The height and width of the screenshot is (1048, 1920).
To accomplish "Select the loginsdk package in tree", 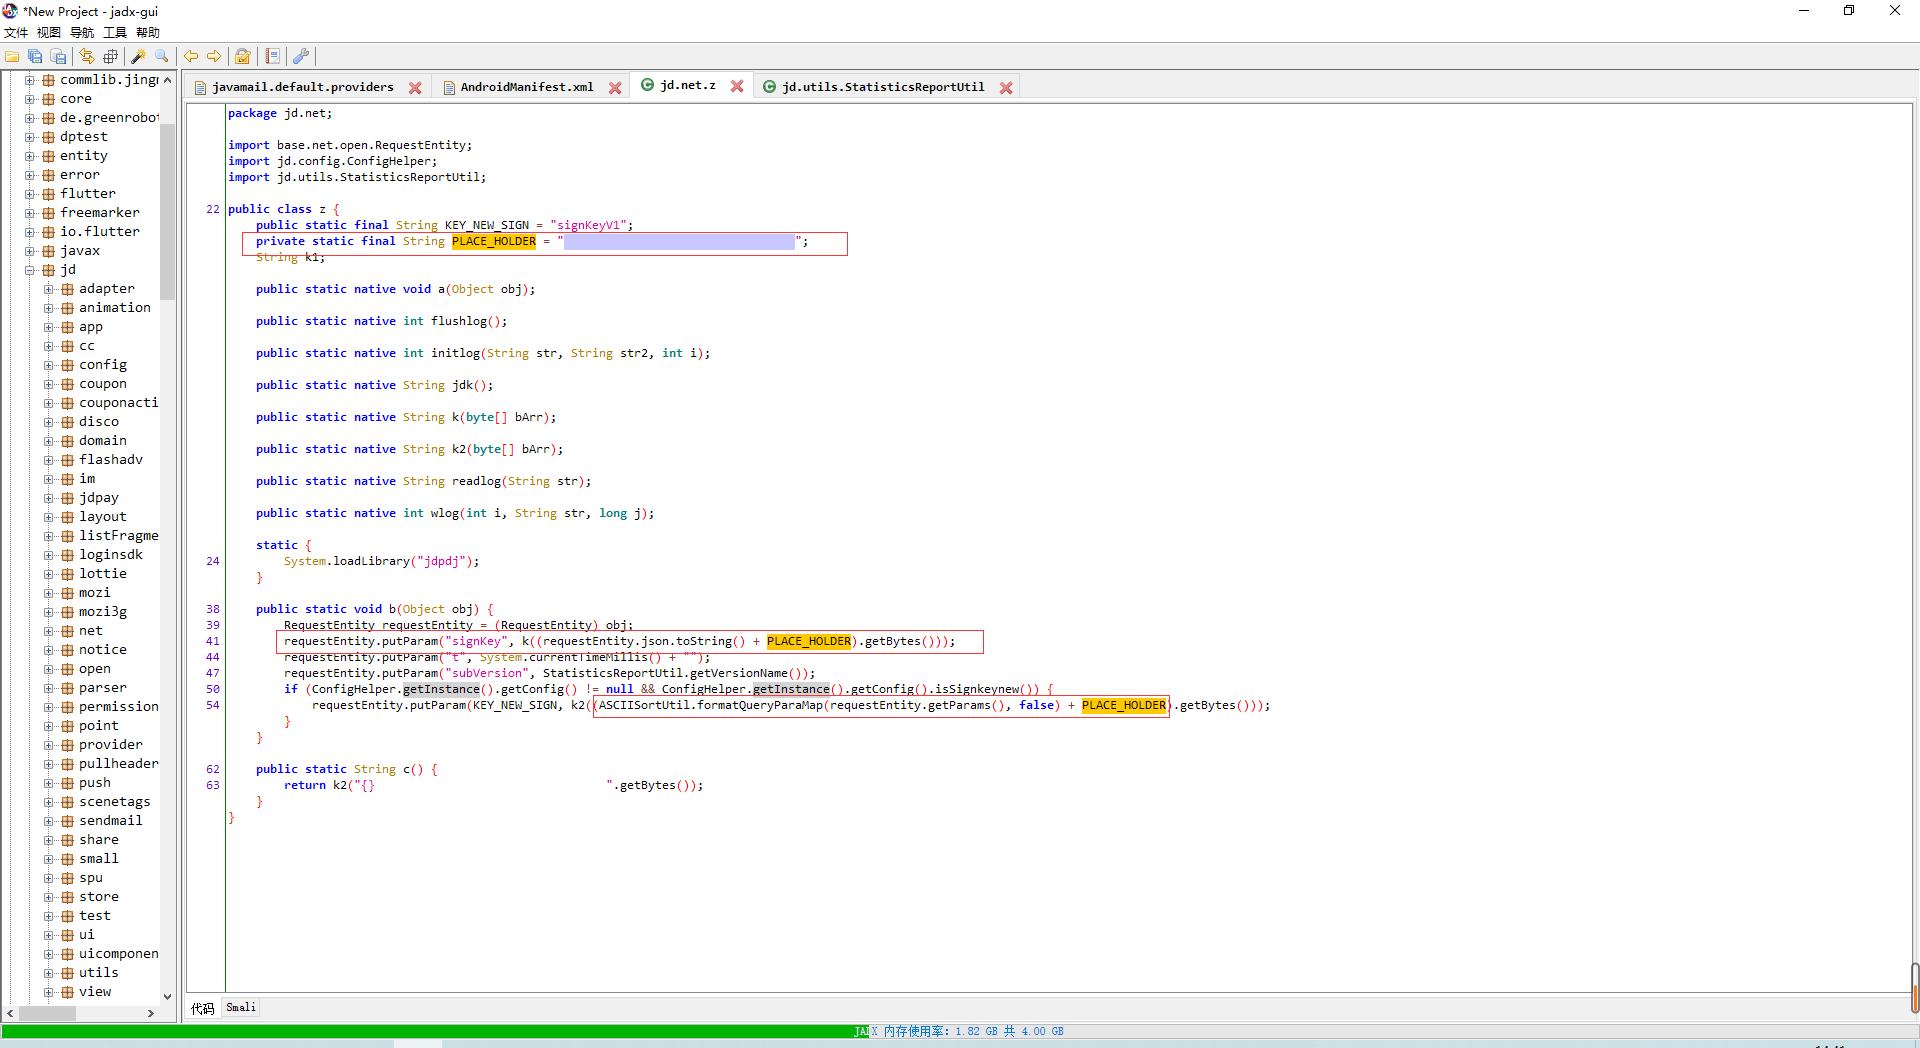I will 111,555.
